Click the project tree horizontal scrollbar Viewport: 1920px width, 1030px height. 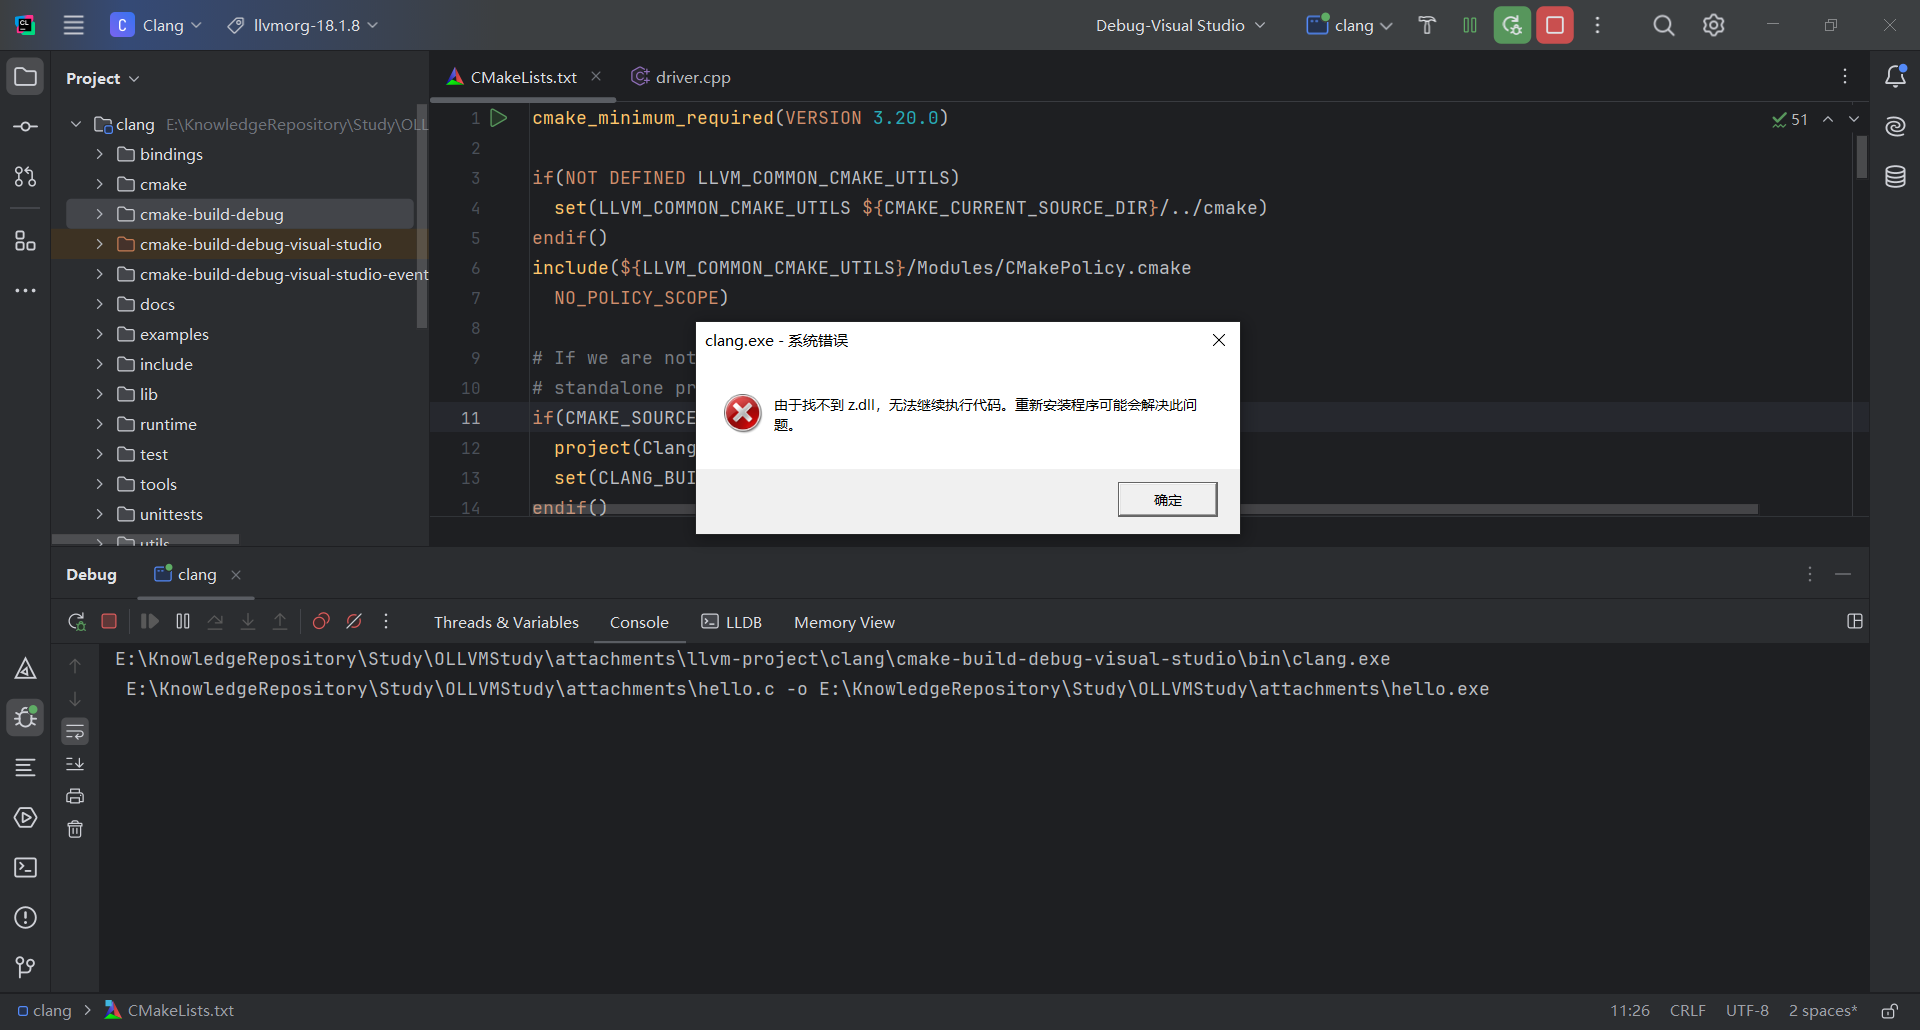[146, 540]
